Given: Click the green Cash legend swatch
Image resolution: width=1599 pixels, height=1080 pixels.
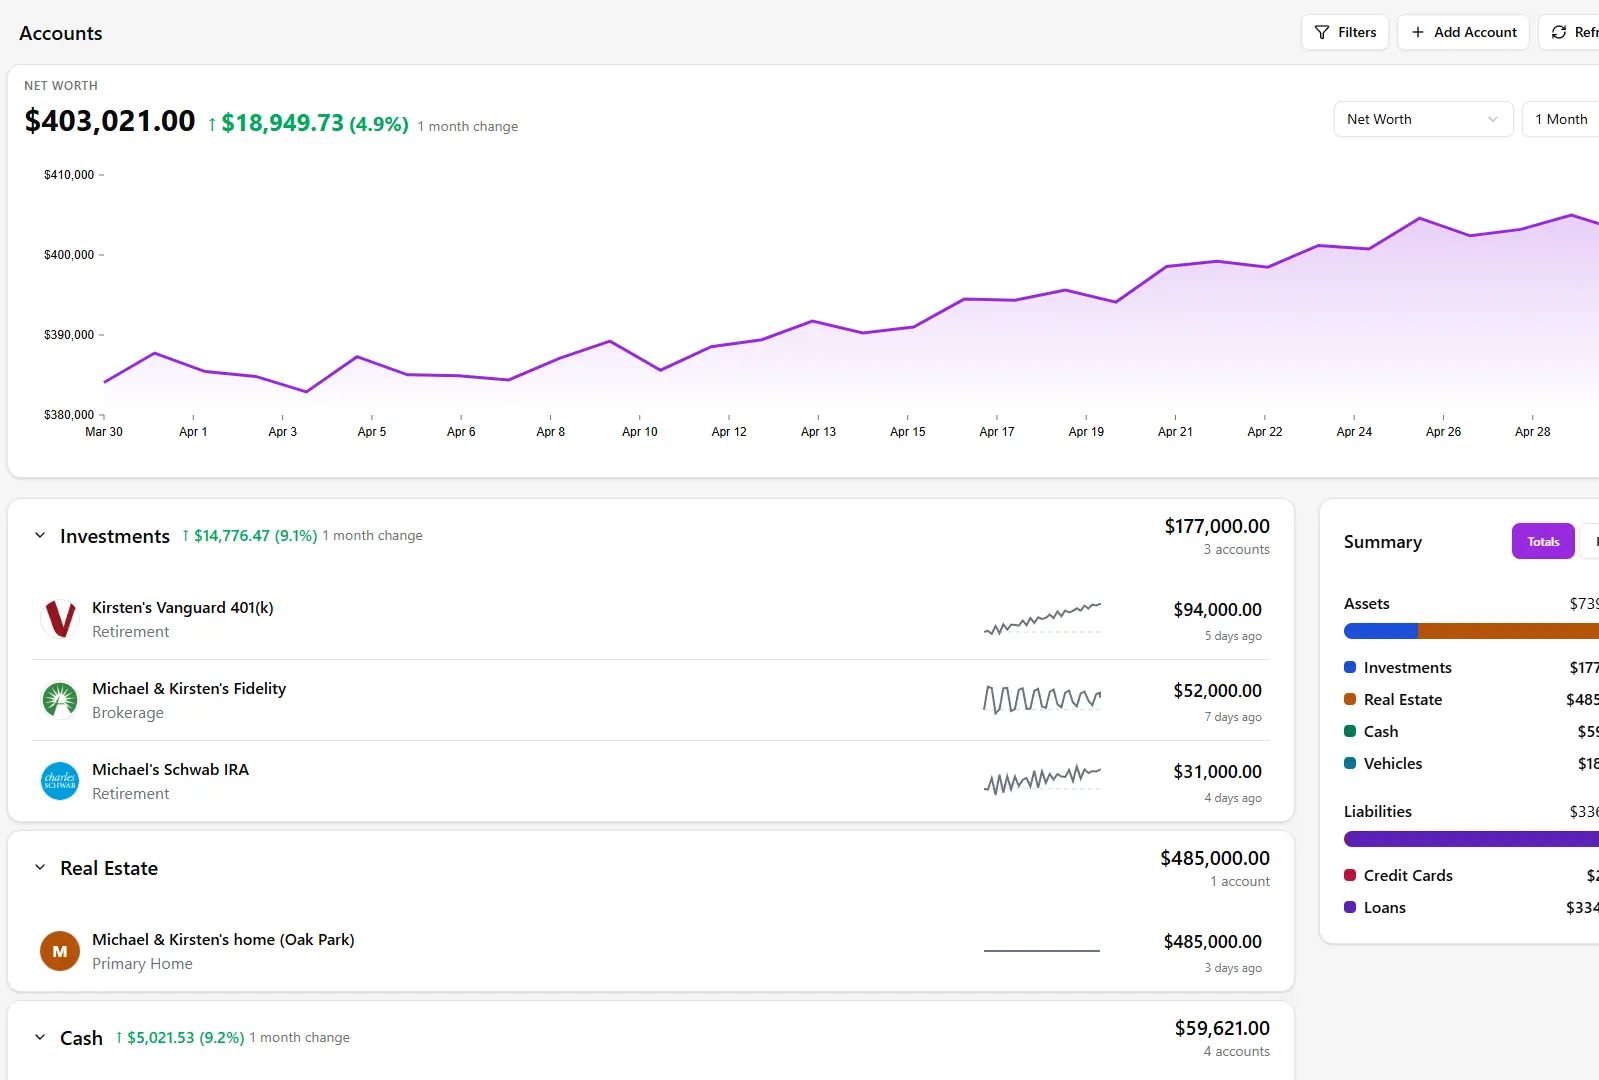Looking at the screenshot, I should coord(1350,731).
